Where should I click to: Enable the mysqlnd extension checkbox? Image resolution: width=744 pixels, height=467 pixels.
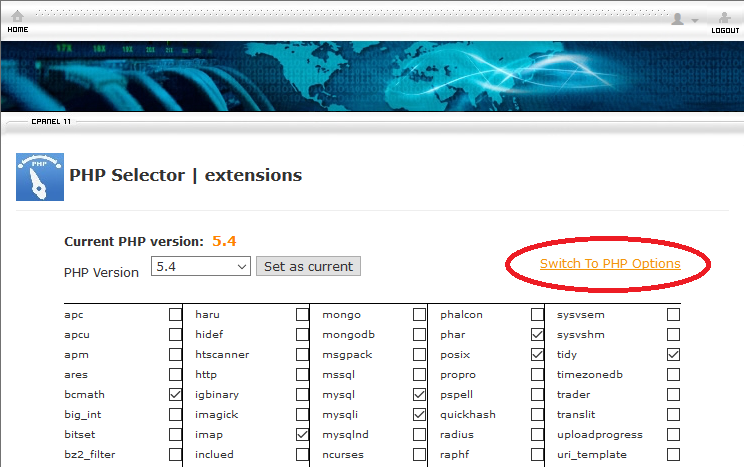pyautogui.click(x=419, y=434)
